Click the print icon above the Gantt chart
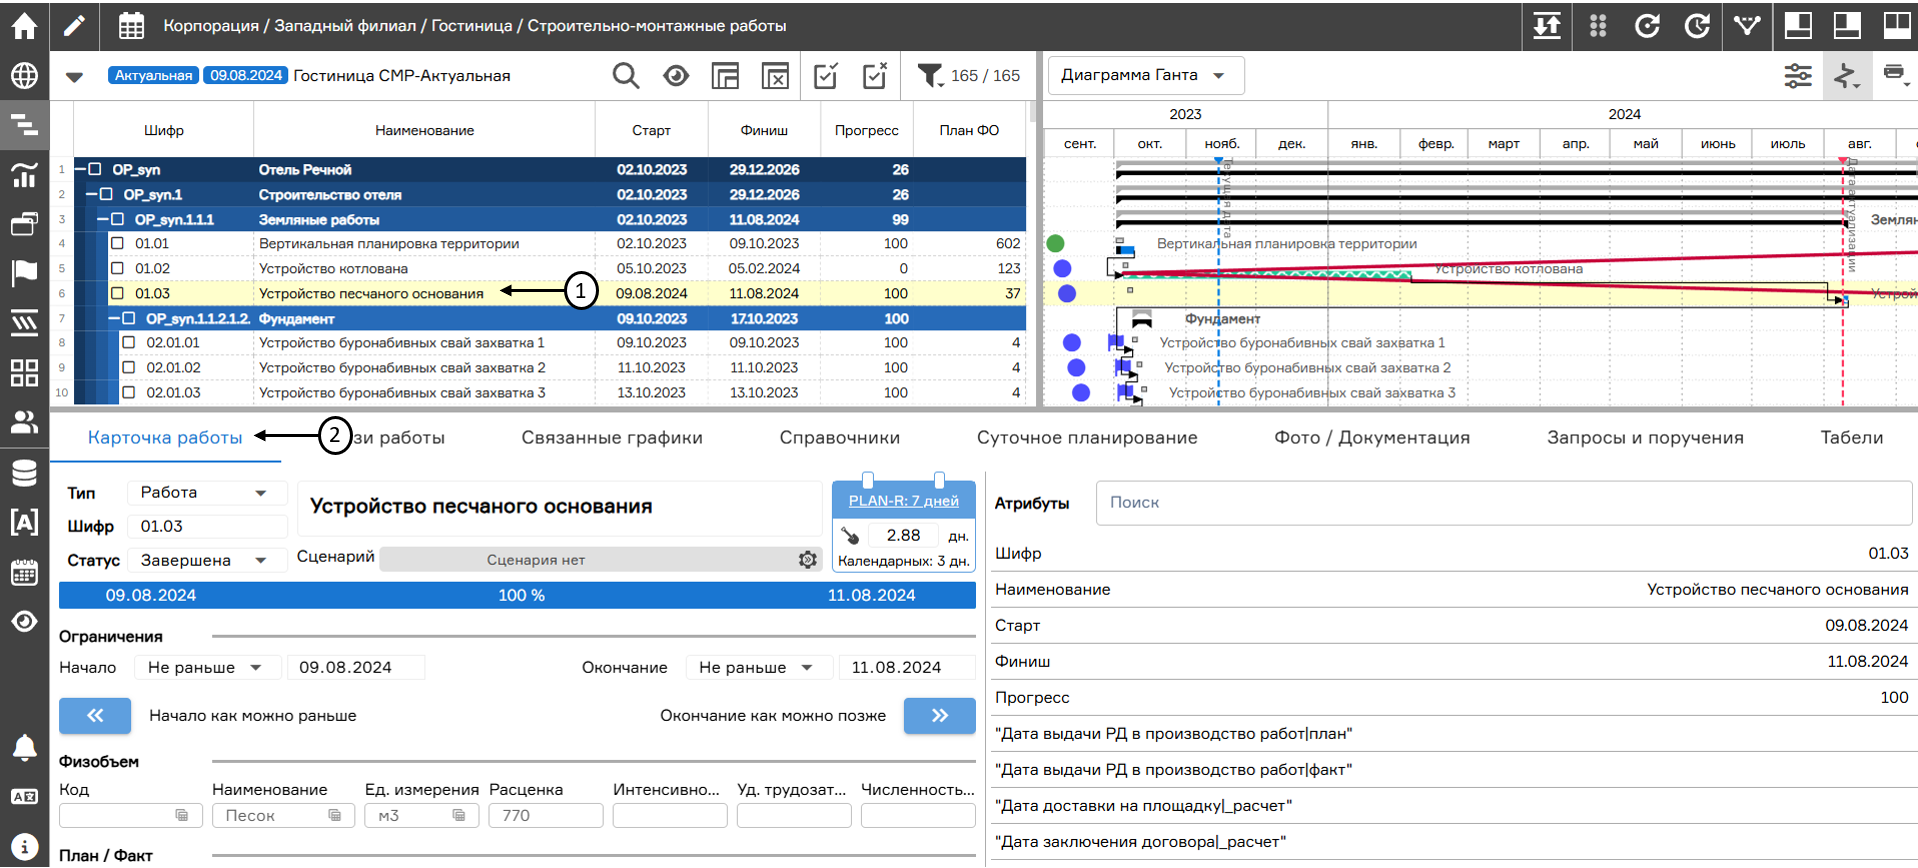The width and height of the screenshot is (1918, 868). (1894, 74)
